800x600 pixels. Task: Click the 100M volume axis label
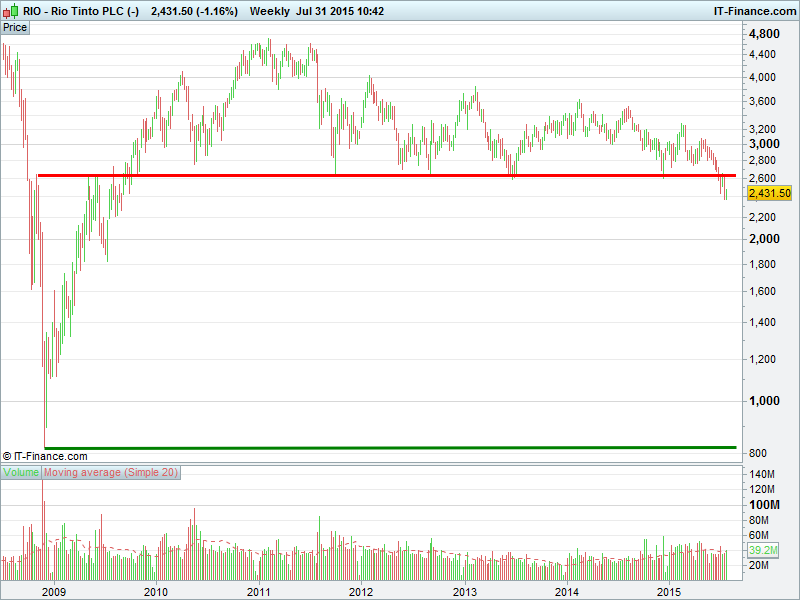click(x=764, y=505)
